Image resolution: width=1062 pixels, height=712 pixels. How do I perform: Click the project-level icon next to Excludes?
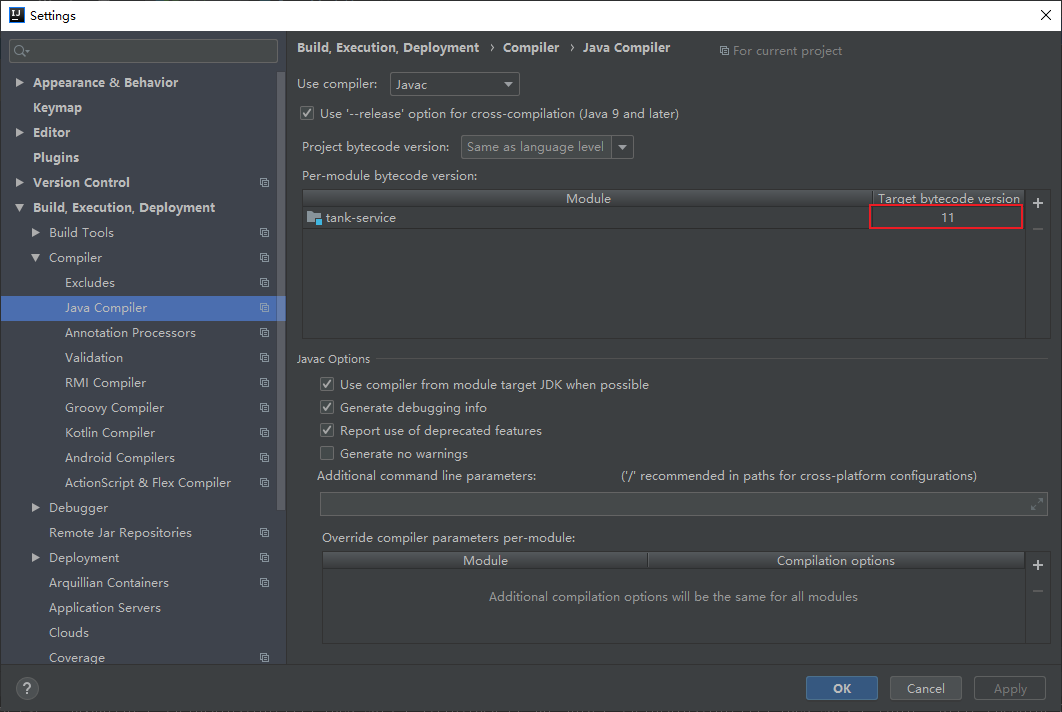(x=264, y=282)
